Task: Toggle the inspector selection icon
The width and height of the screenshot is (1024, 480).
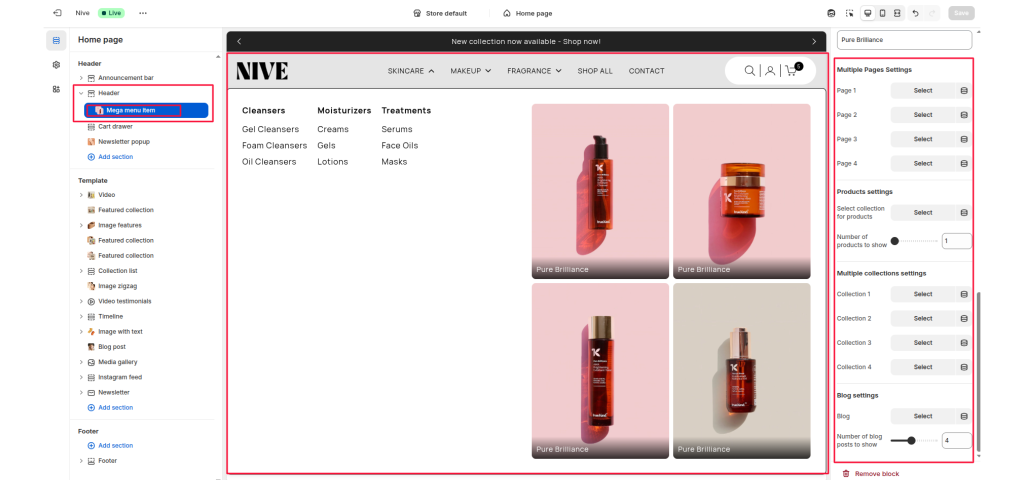Action: pyautogui.click(x=849, y=13)
